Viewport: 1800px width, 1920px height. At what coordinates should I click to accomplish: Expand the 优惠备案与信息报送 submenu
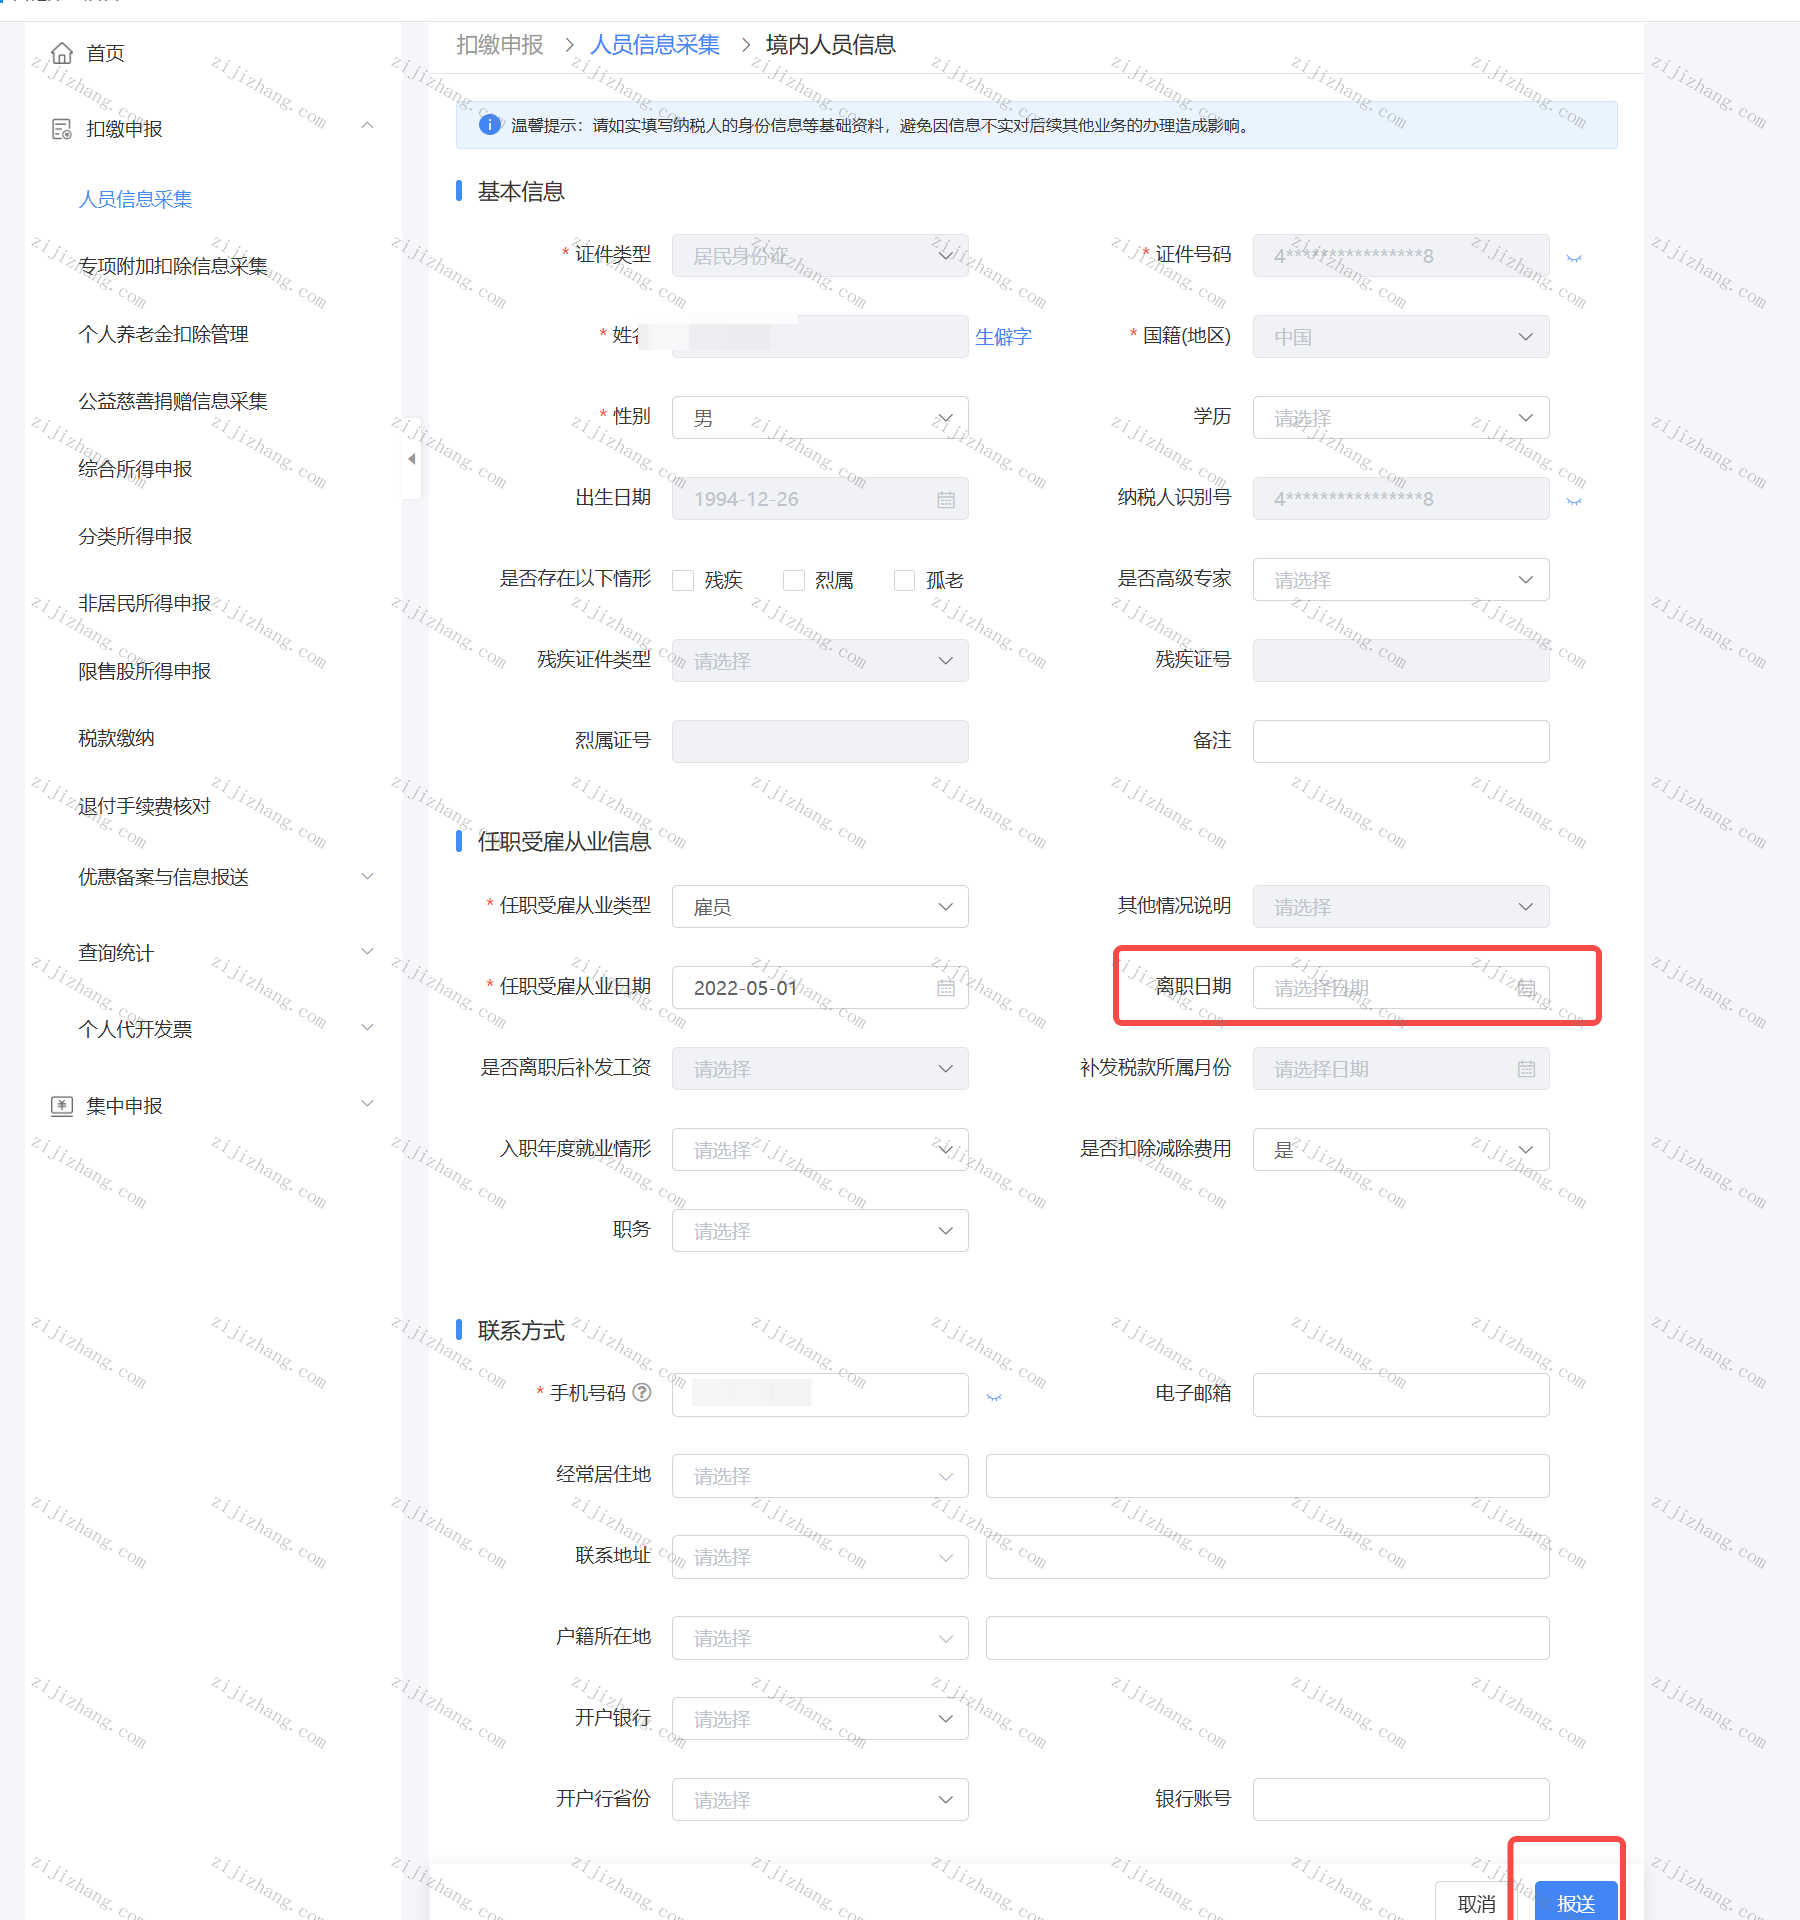coord(367,877)
